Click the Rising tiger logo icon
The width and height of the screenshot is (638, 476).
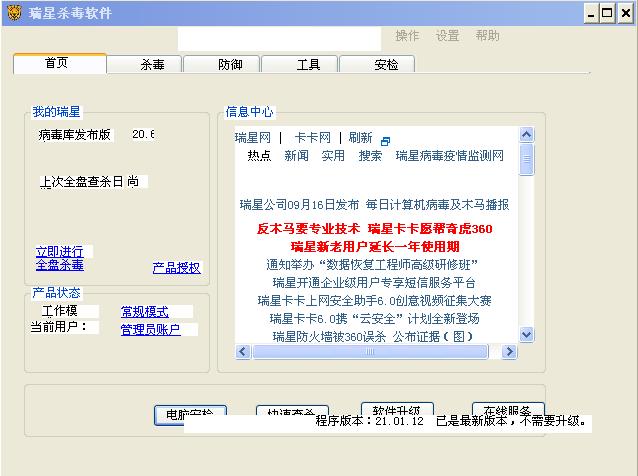point(14,13)
